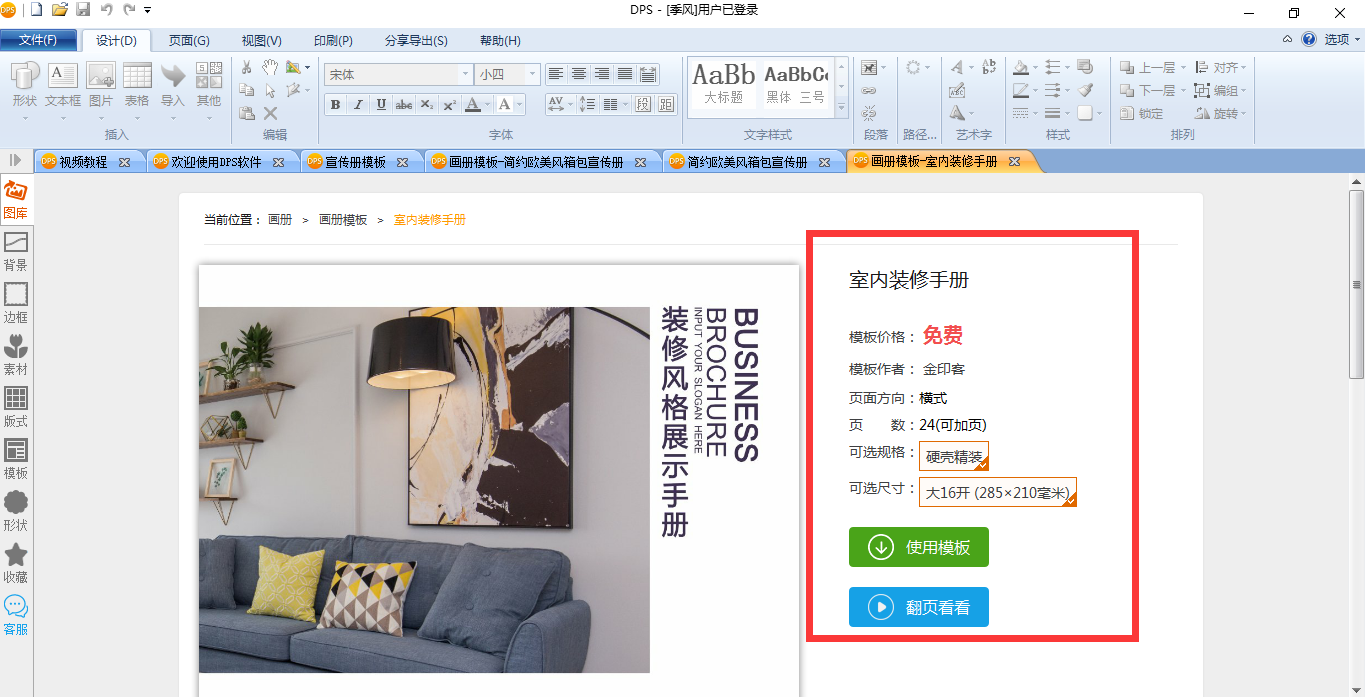Open the 图库 gallery panel in sidebar
Image resolution: width=1365 pixels, height=697 pixels.
16,199
